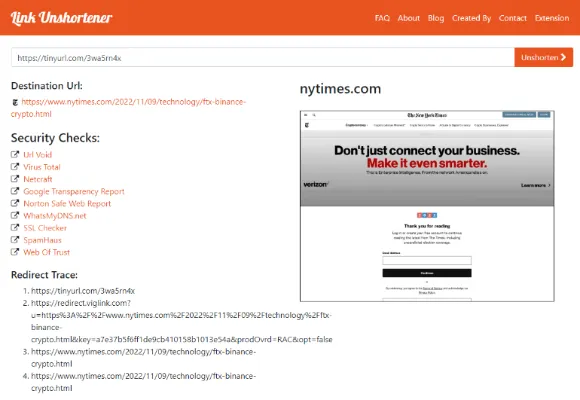
Task: Click external link icon next to SpamHaus
Action: [x=15, y=240]
